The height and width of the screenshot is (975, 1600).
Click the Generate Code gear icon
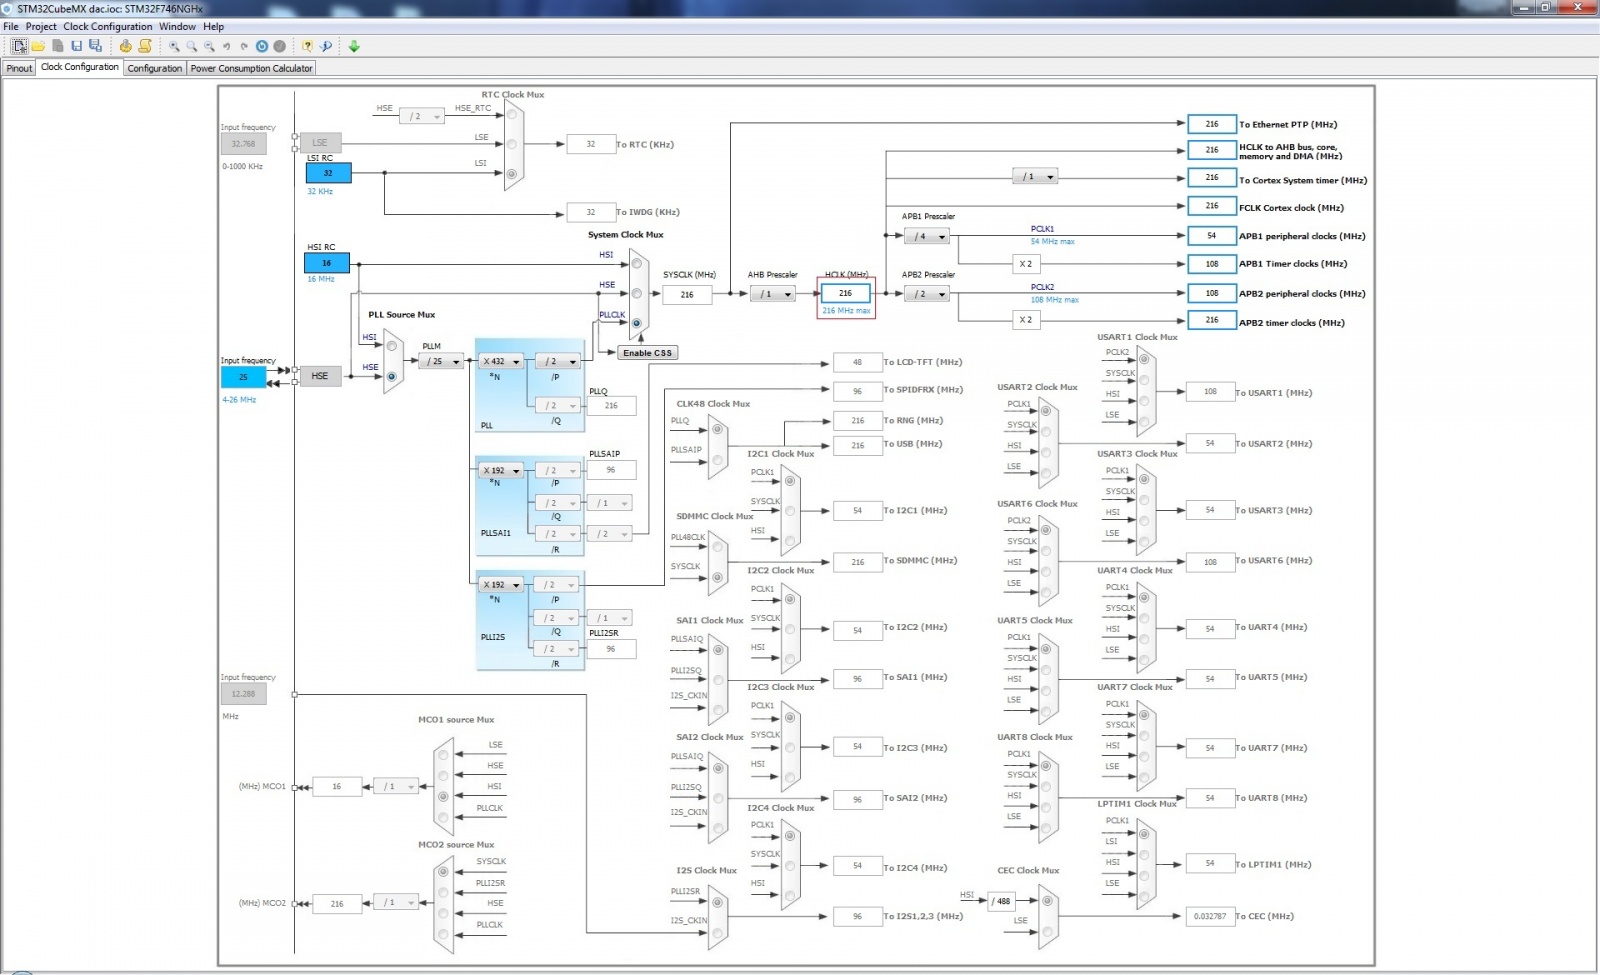[x=125, y=46]
